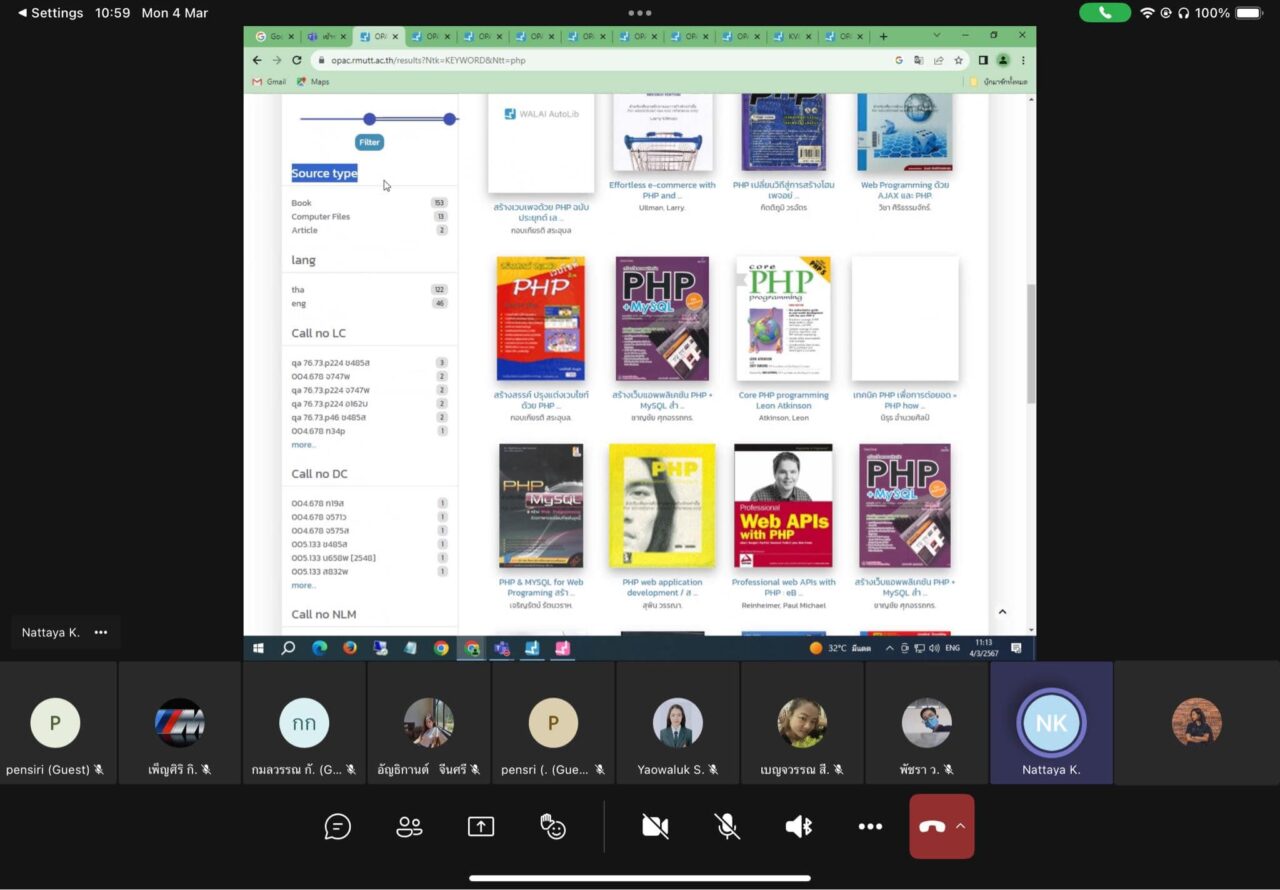
Task: Click the browser back arrow in shared Chrome
Action: pyautogui.click(x=258, y=60)
